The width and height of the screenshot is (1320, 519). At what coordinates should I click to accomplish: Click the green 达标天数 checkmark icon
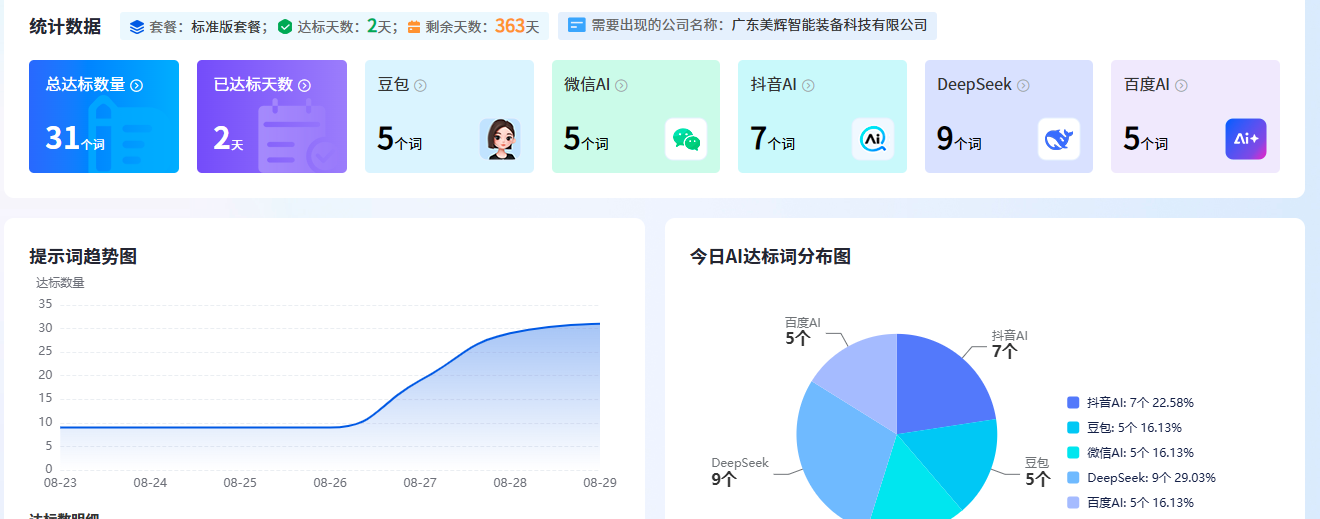tap(285, 27)
